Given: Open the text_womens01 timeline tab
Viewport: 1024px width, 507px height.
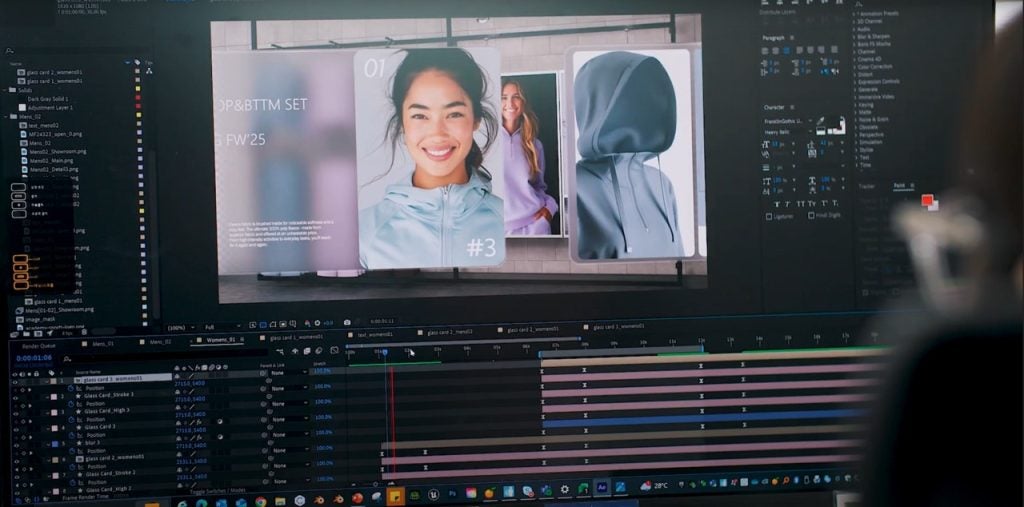Looking at the screenshot, I should coord(374,335).
